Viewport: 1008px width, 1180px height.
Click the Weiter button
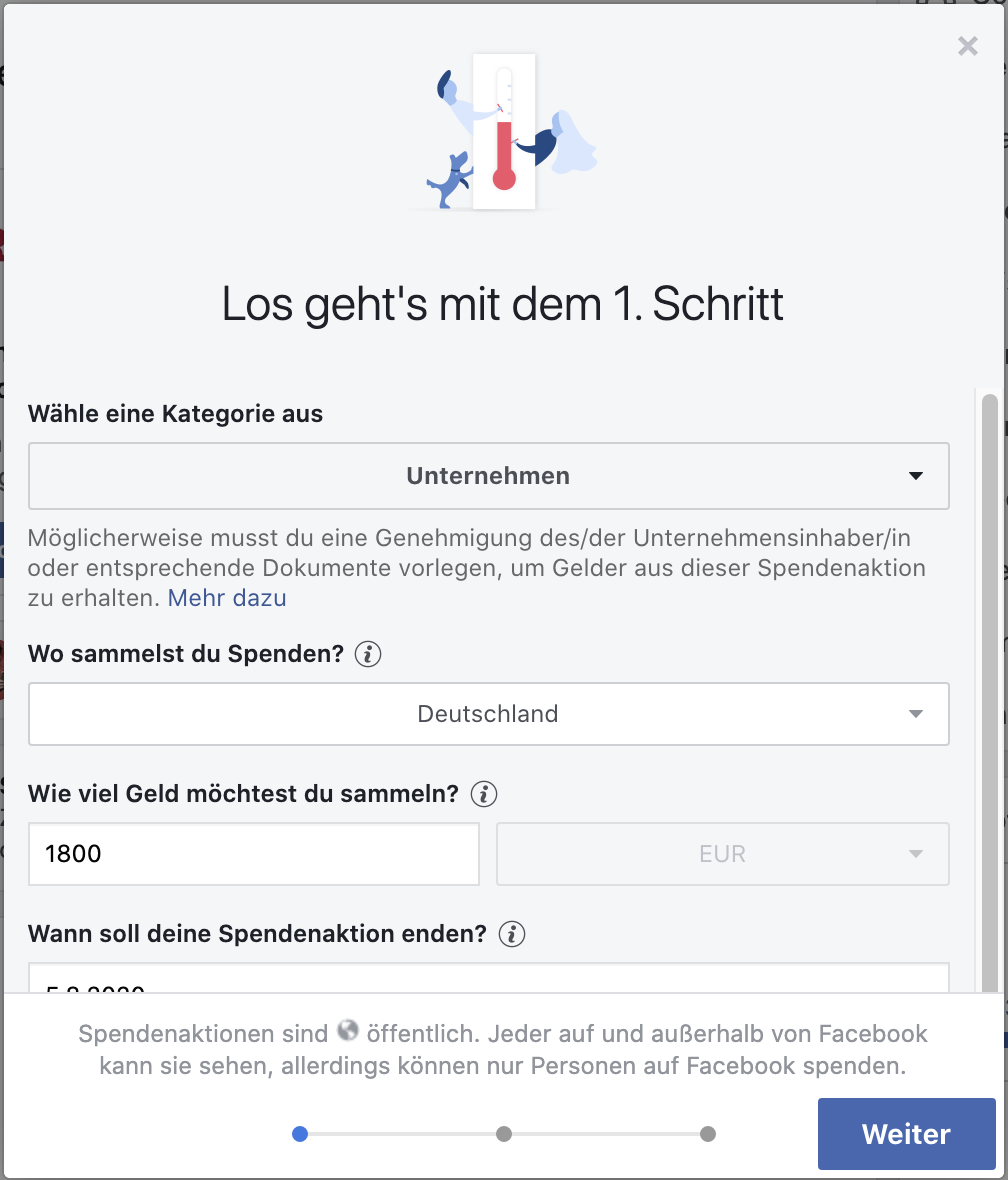(x=906, y=1134)
